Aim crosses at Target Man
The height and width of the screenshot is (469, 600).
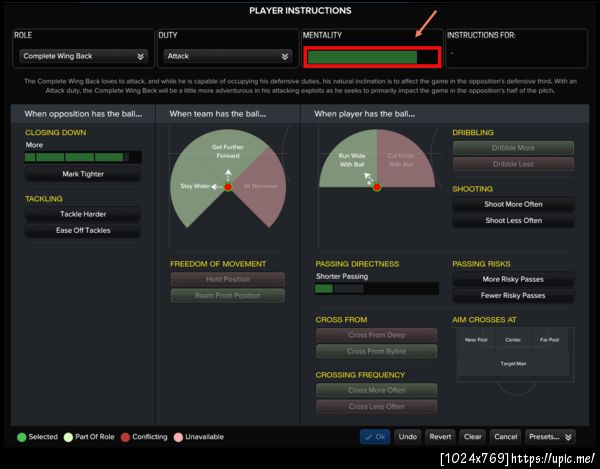(x=513, y=363)
